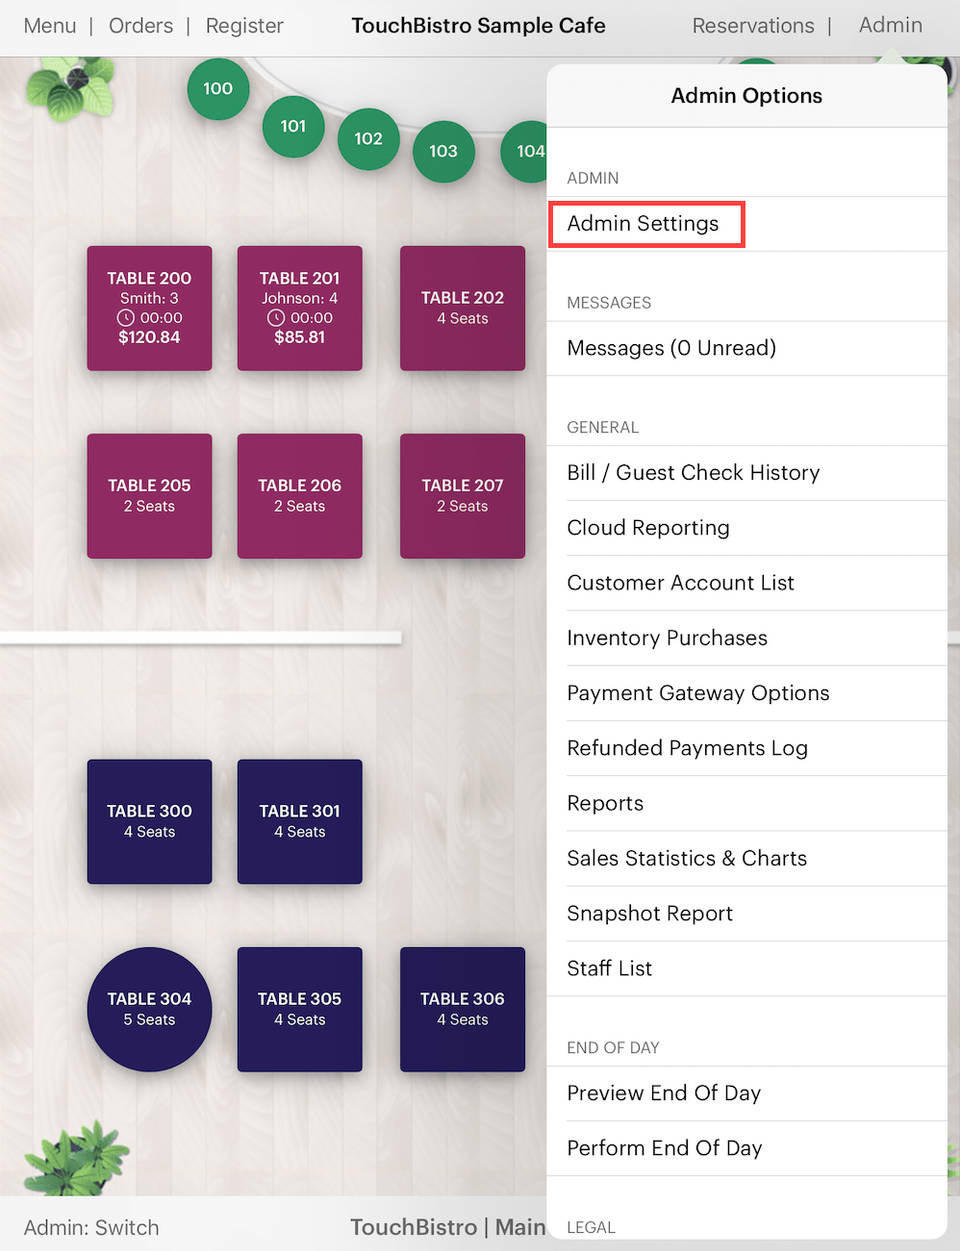Tap Admin: Switch link at bottom
The height and width of the screenshot is (1251, 960).
click(91, 1228)
